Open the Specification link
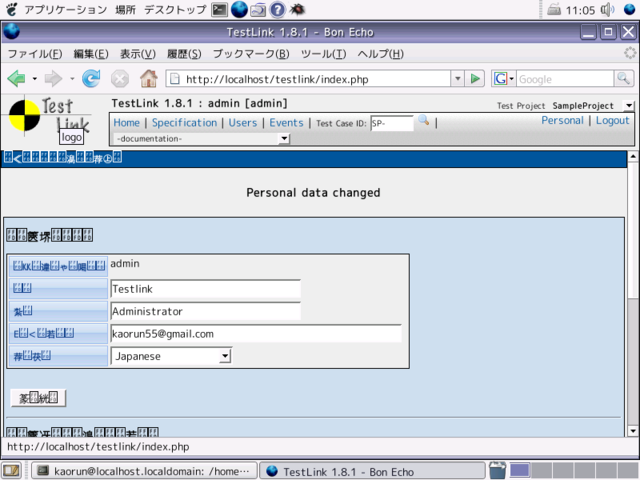 (184, 122)
